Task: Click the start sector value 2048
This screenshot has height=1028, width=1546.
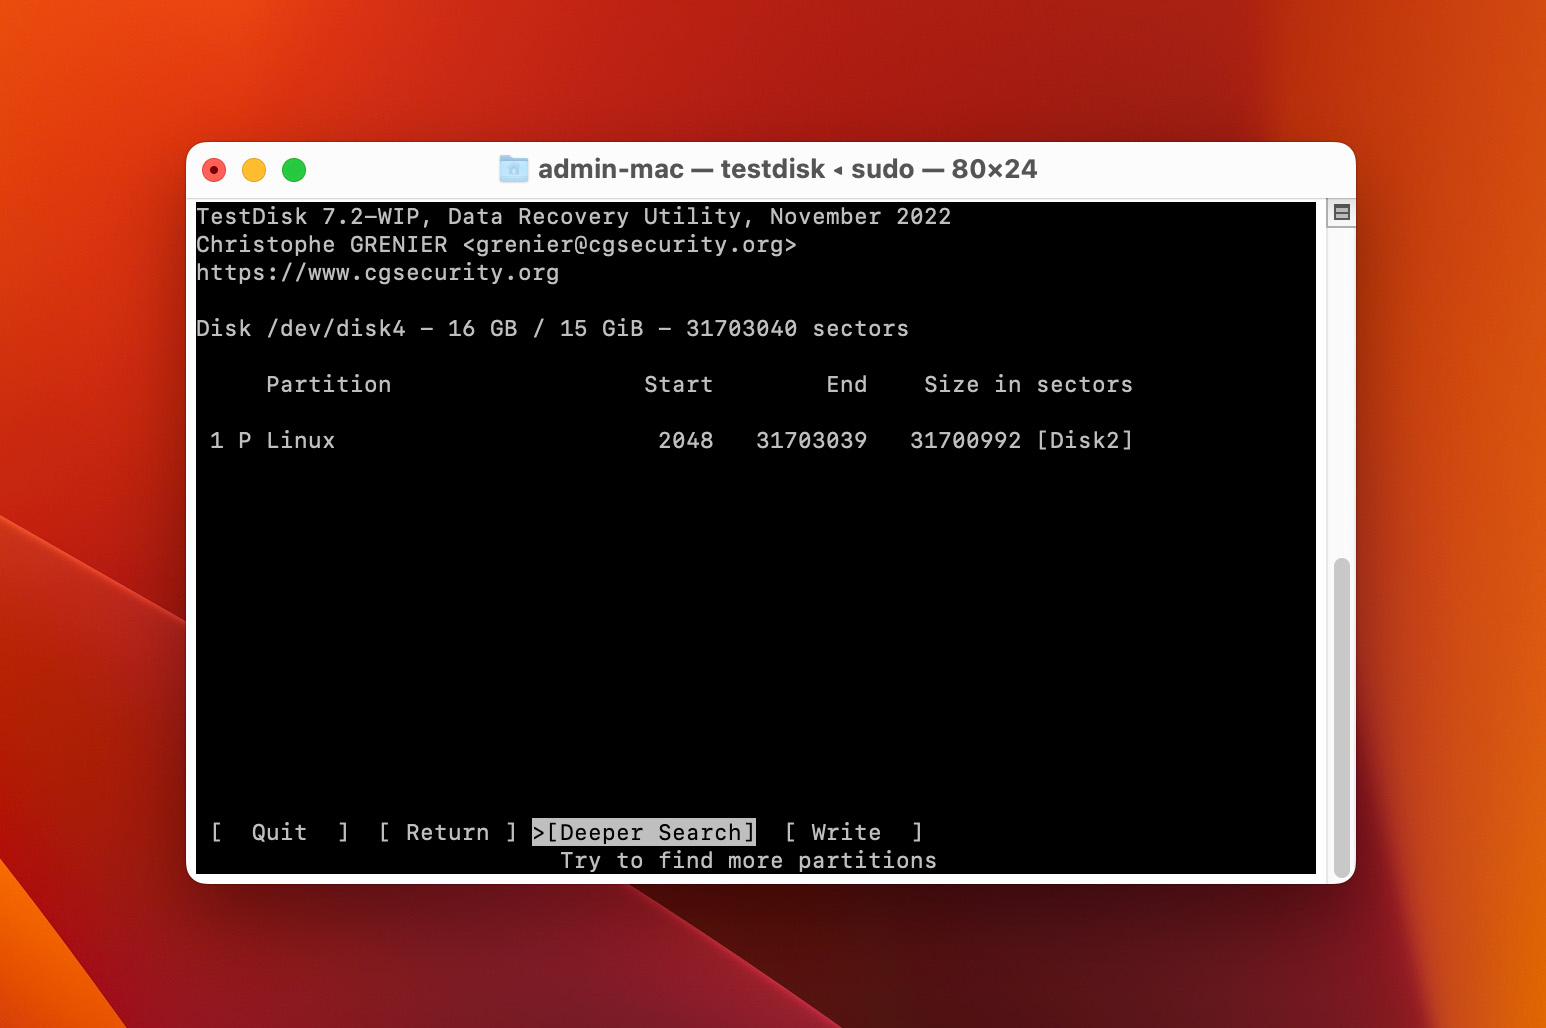Action: [x=686, y=440]
